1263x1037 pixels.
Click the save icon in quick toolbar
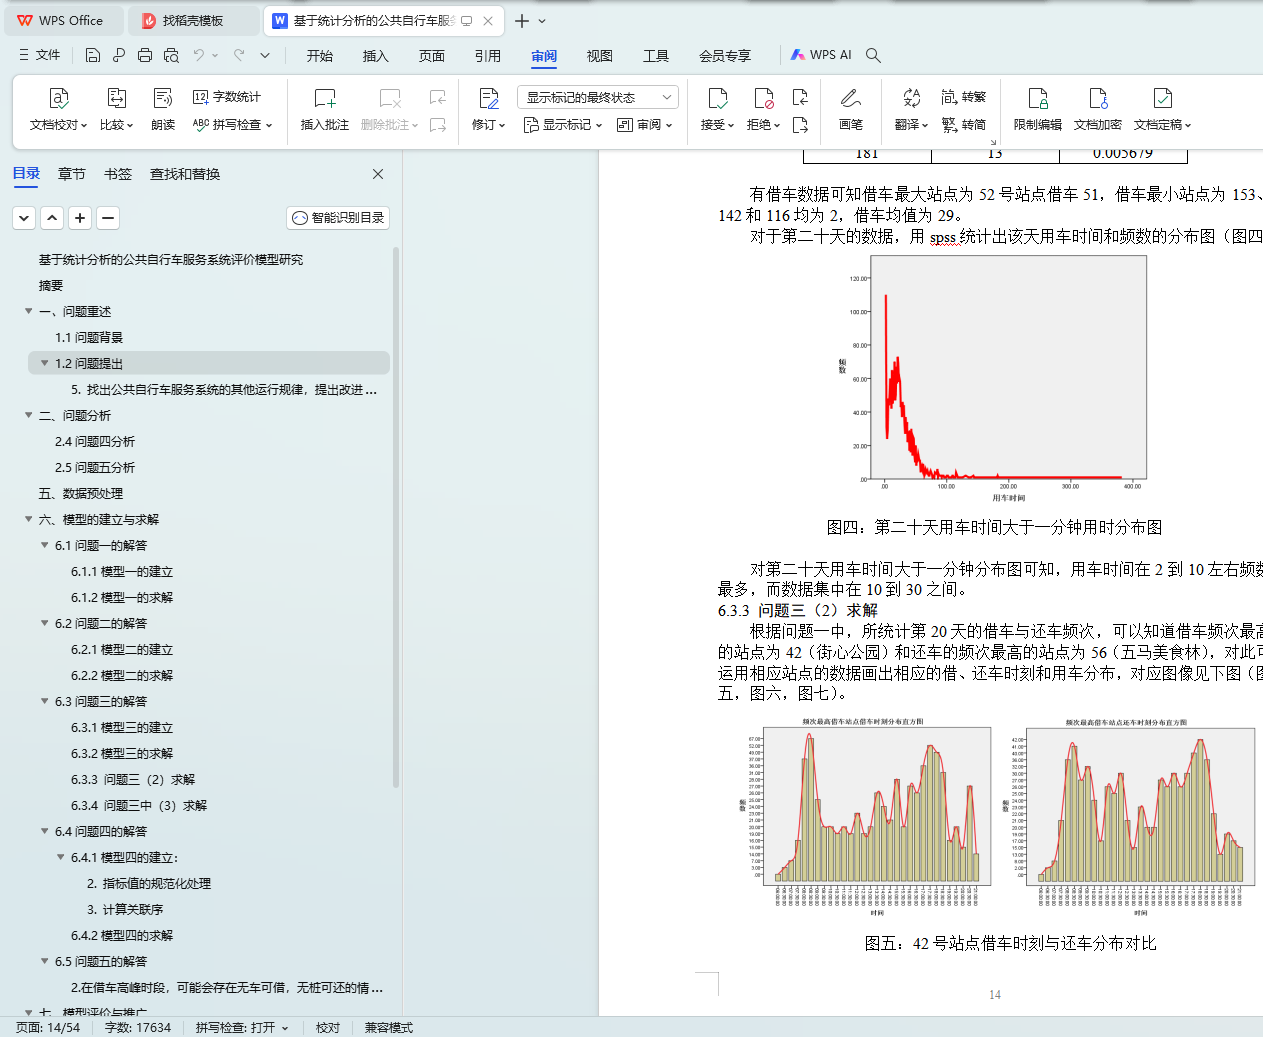92,55
